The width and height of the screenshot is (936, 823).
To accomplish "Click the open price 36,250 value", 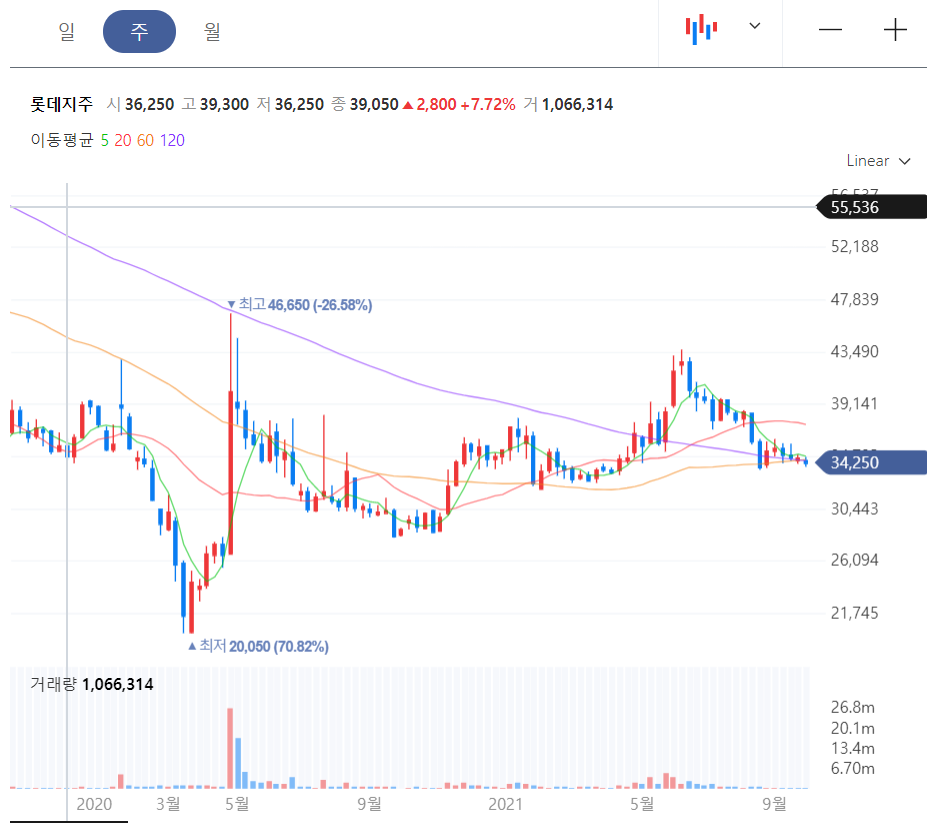I will pyautogui.click(x=149, y=104).
